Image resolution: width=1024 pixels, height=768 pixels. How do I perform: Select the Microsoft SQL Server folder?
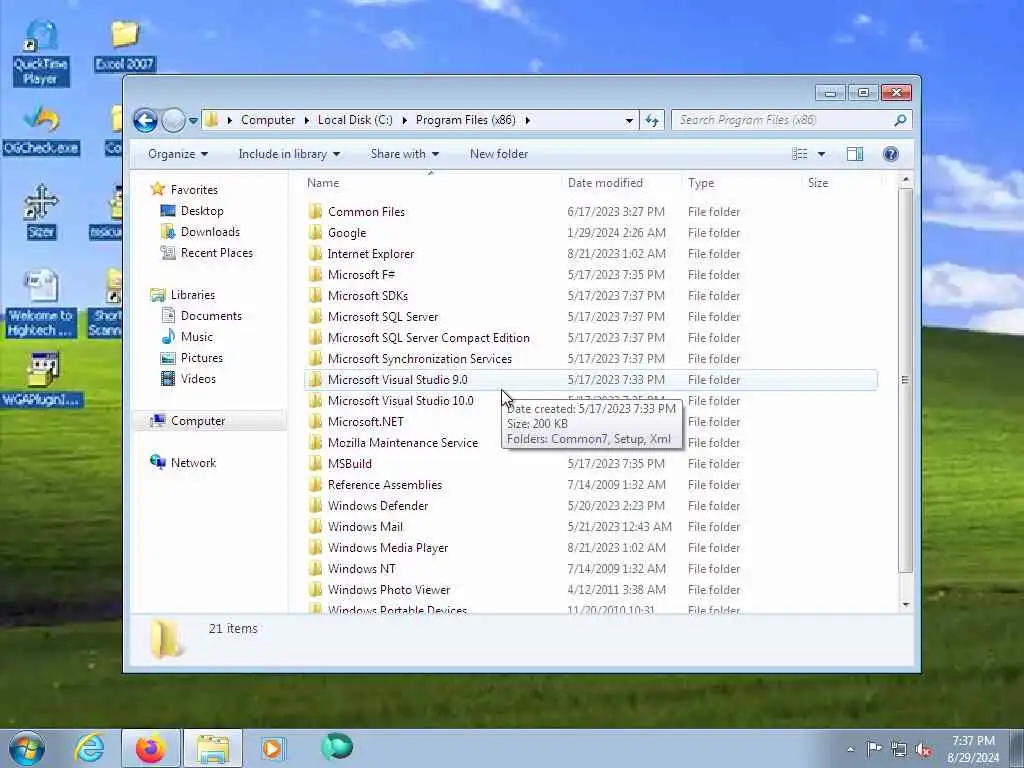[383, 317]
